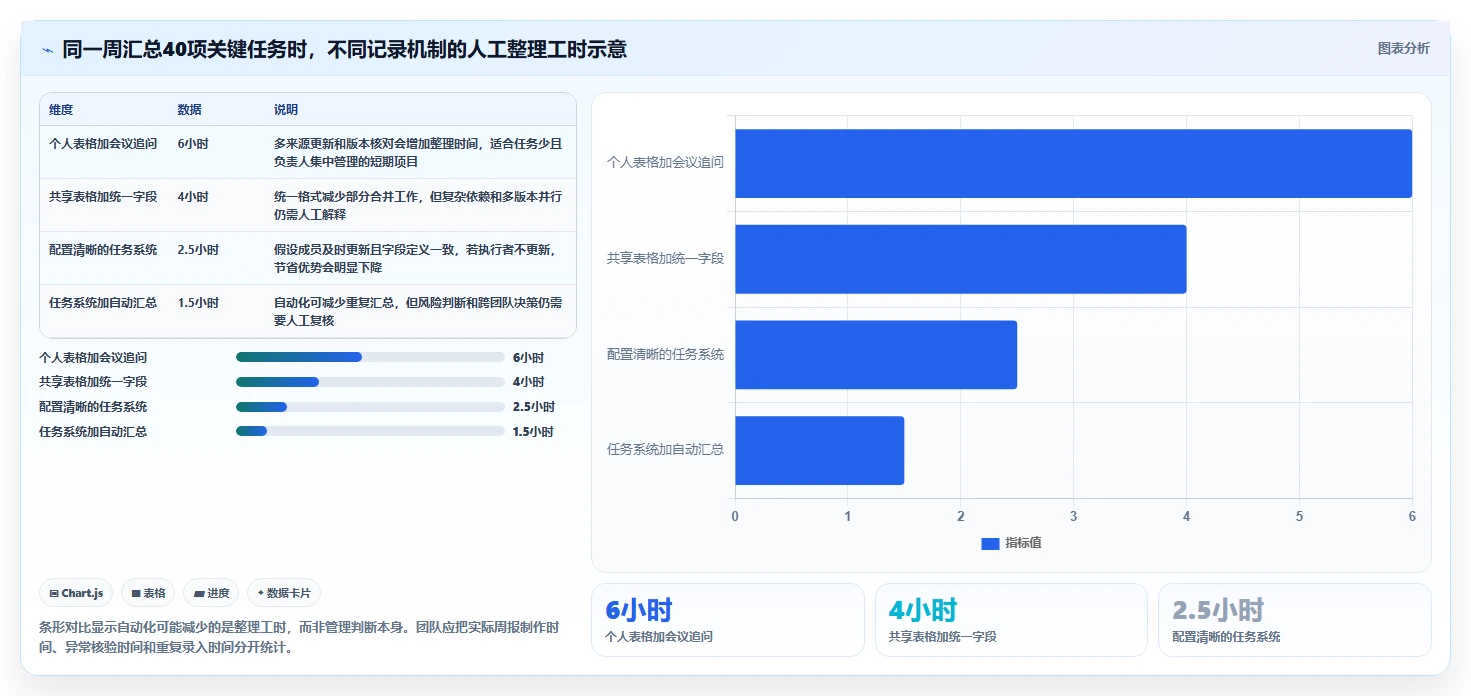Viewport: 1471px width, 696px height.
Task: Click the 指标值 legend text
Action: 1023,543
